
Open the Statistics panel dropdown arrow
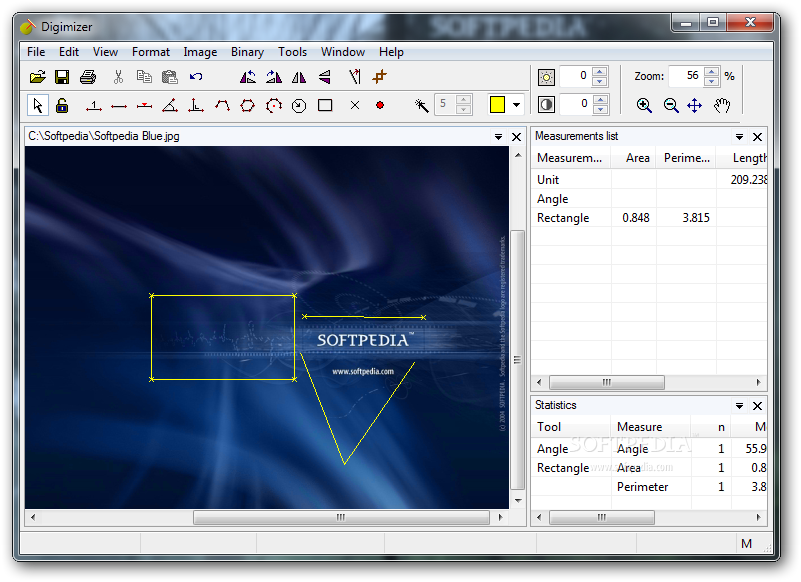tap(739, 406)
